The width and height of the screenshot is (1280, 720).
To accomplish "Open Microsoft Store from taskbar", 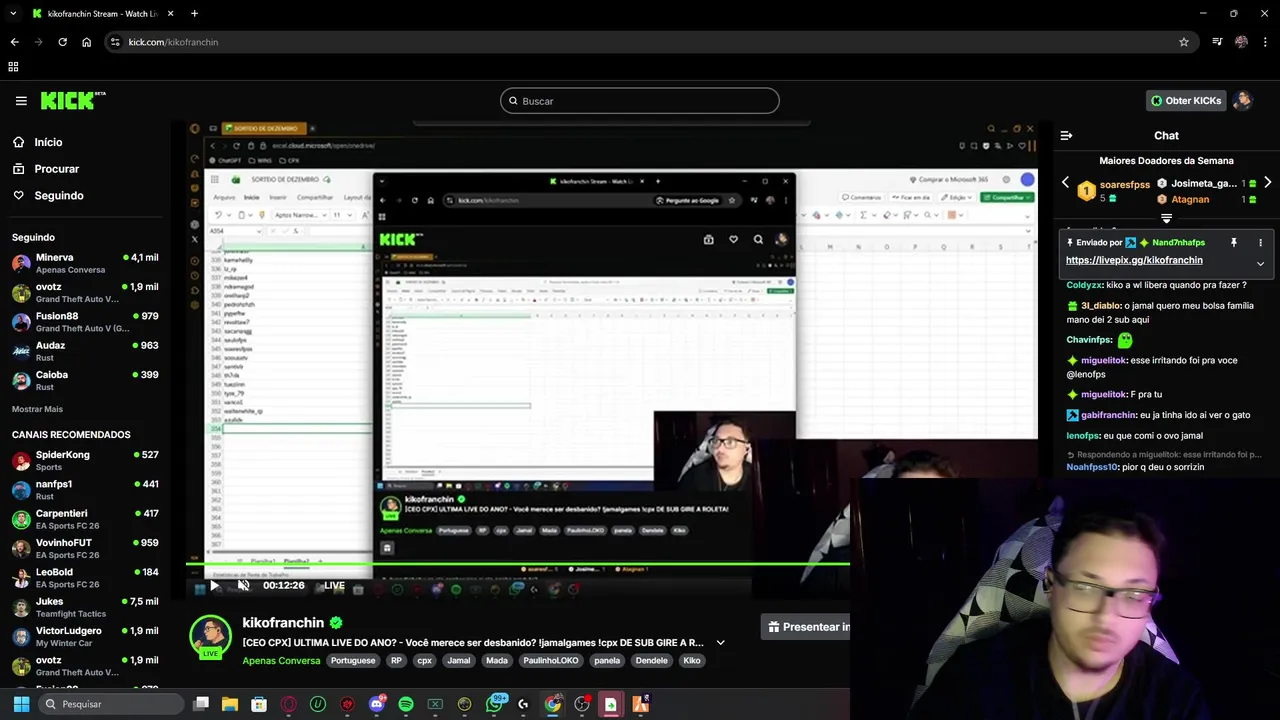I will click(259, 704).
